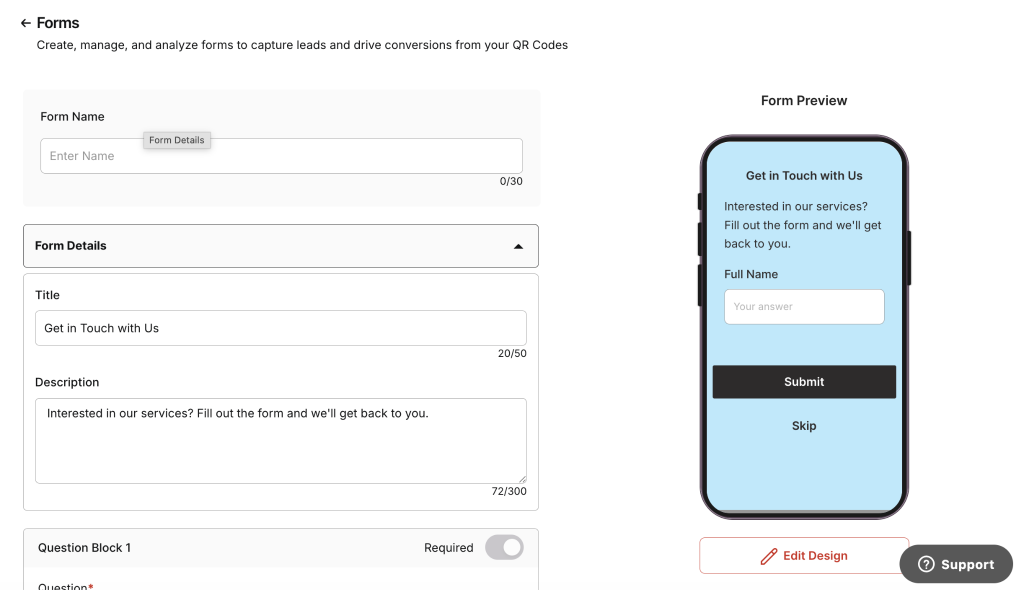The image size is (1024, 590).
Task: Click the back arrow next to Forms
Action: pos(25,23)
